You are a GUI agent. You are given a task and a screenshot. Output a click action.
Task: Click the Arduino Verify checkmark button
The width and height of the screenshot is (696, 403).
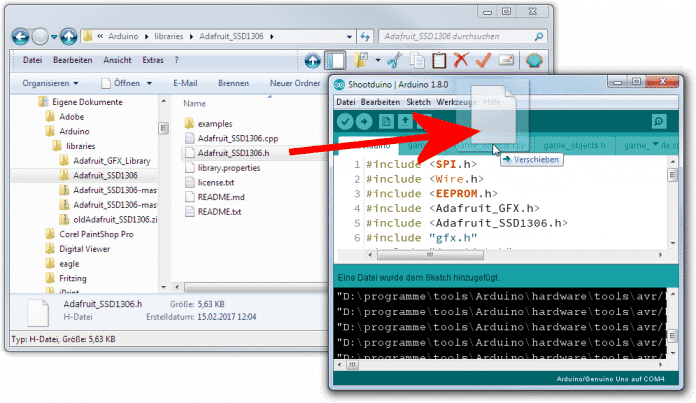click(x=345, y=121)
